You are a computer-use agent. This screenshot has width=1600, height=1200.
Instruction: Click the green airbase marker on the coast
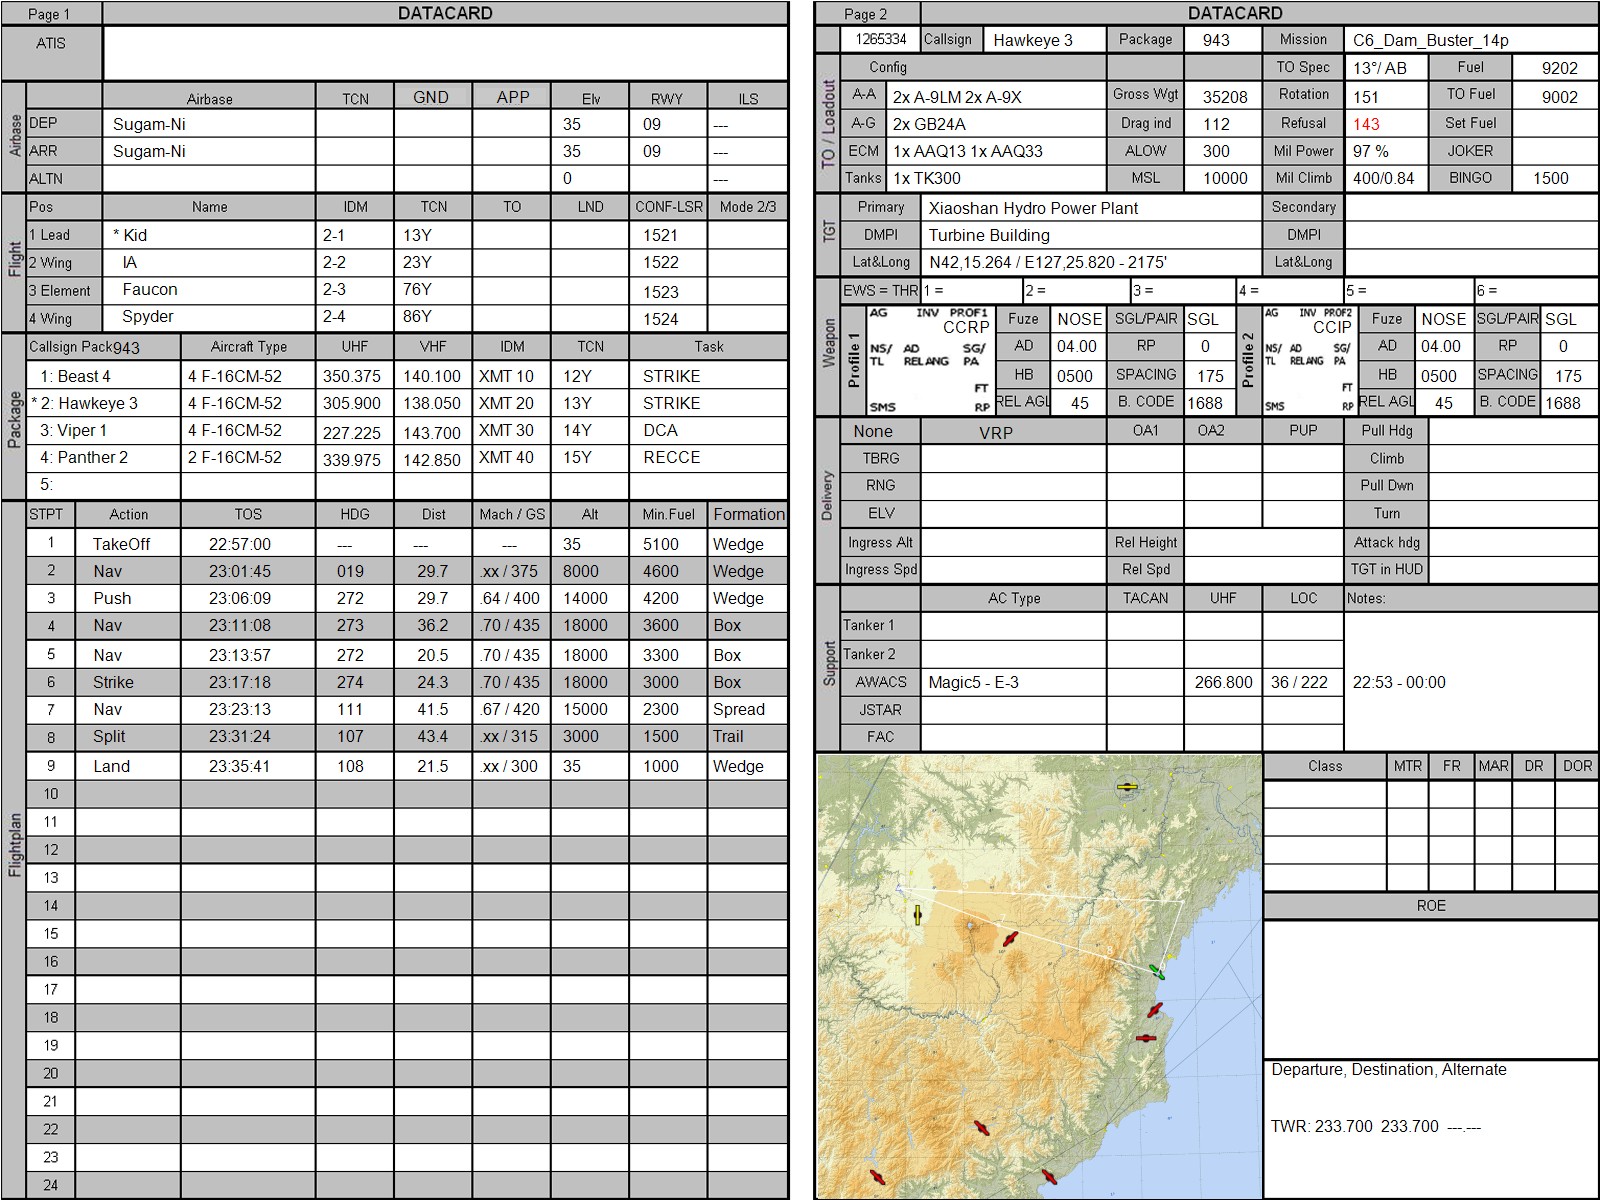click(1157, 971)
